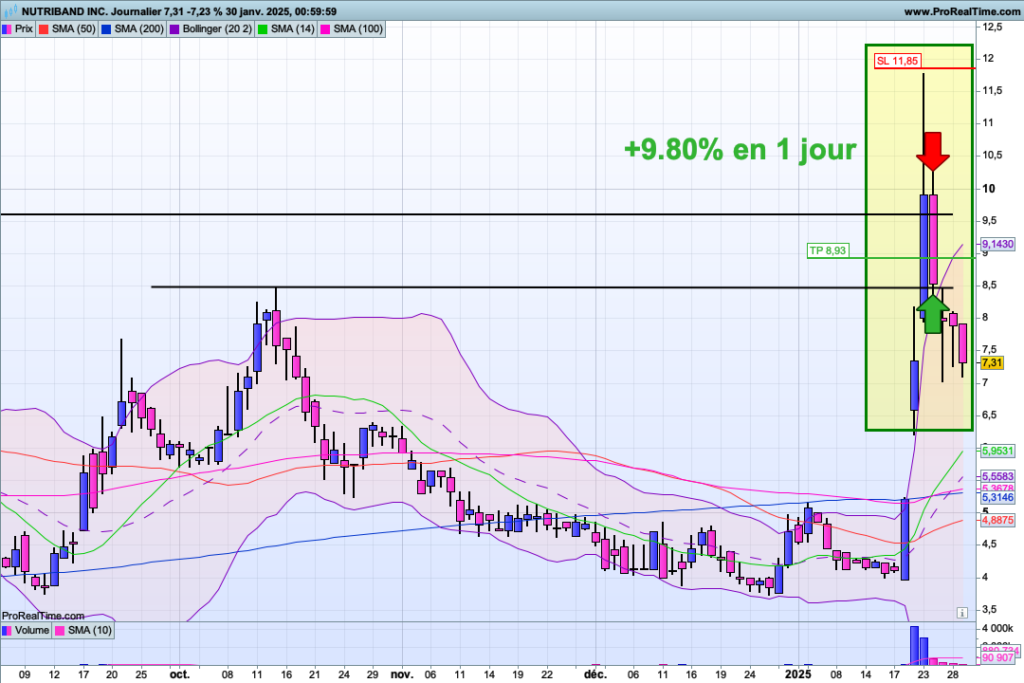Click the nov. label on the date axis
Image resolution: width=1024 pixels, height=683 pixels.
402,675
